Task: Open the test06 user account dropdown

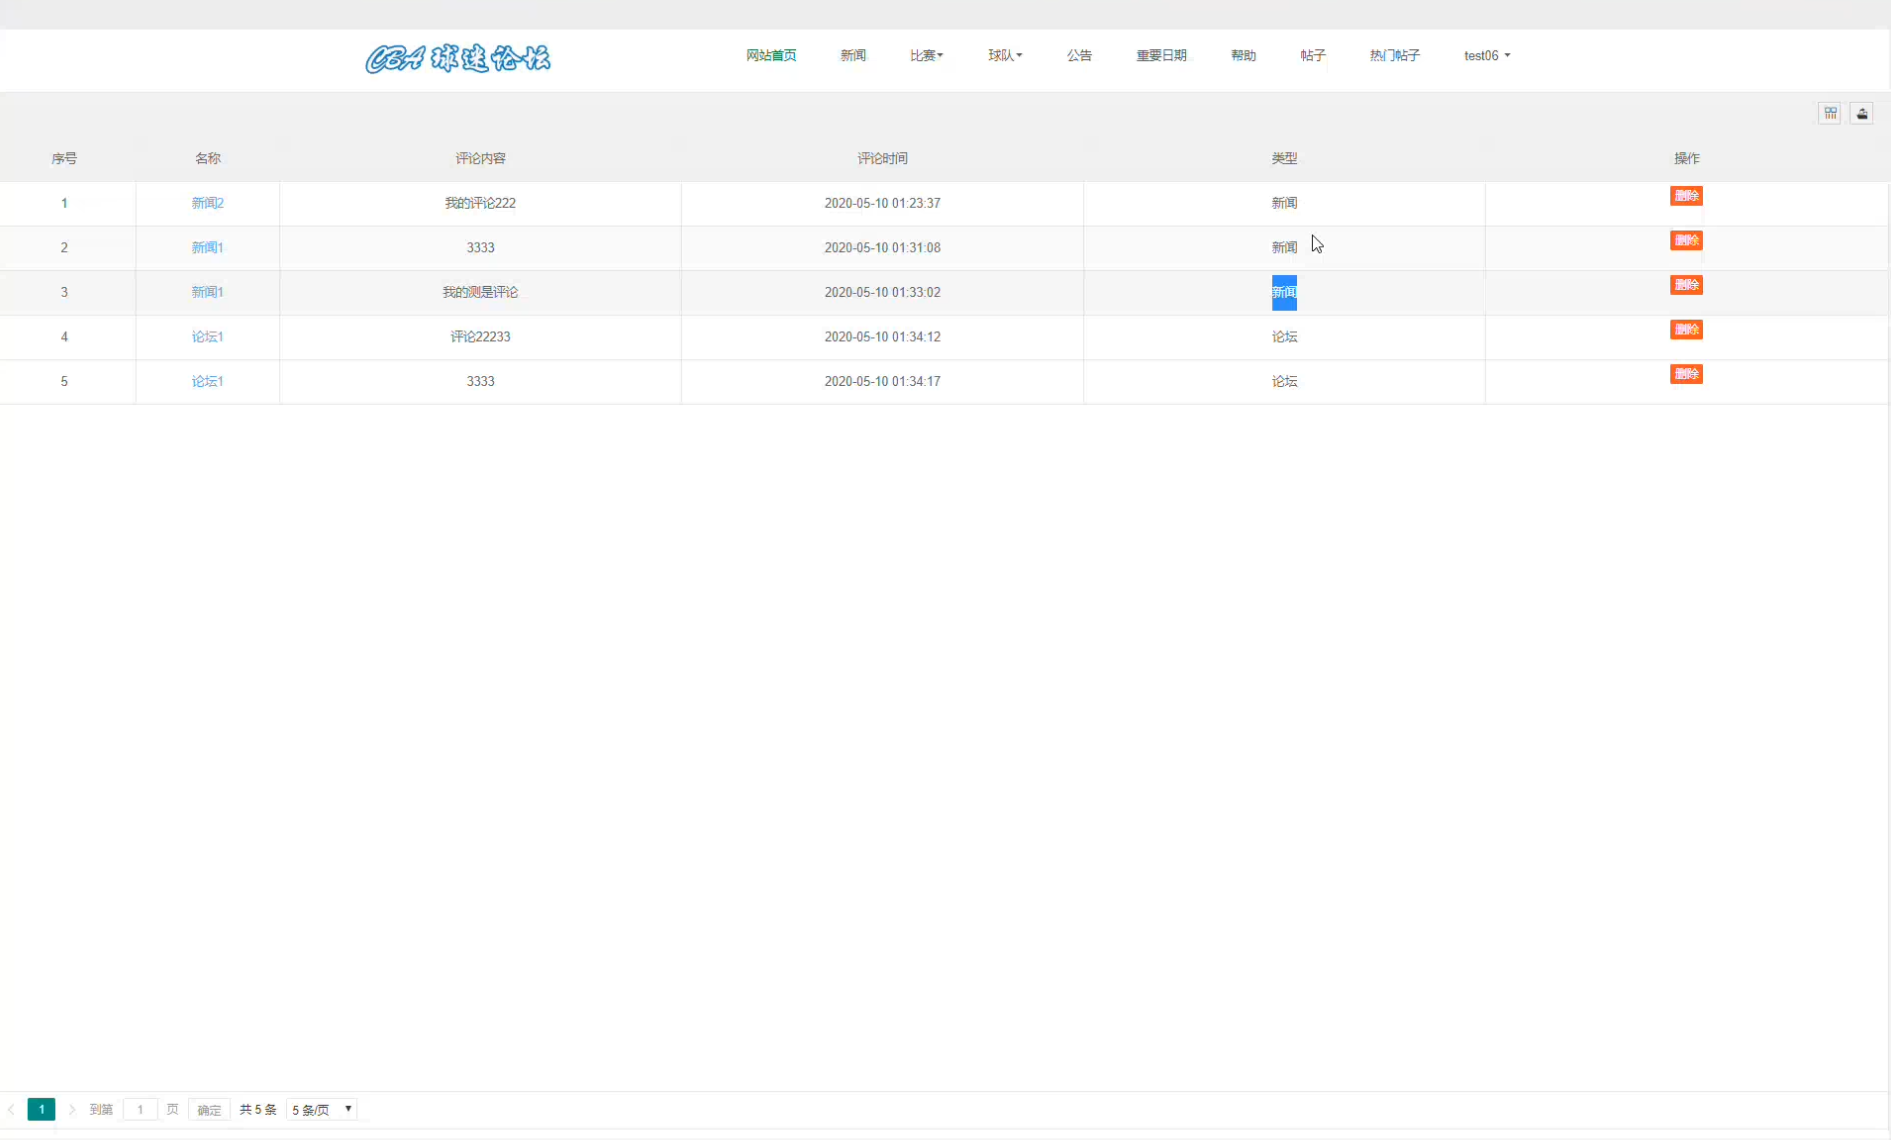Action: [x=1487, y=55]
